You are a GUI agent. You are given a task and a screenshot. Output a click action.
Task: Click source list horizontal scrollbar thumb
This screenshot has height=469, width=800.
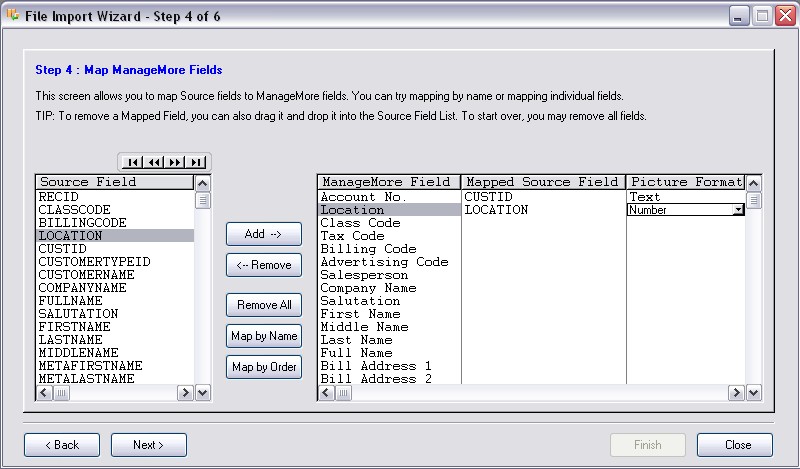[x=61, y=393]
